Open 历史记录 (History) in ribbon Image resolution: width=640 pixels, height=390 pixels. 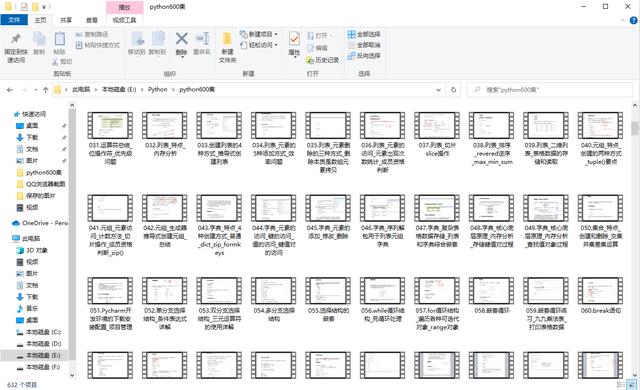pyautogui.click(x=322, y=60)
